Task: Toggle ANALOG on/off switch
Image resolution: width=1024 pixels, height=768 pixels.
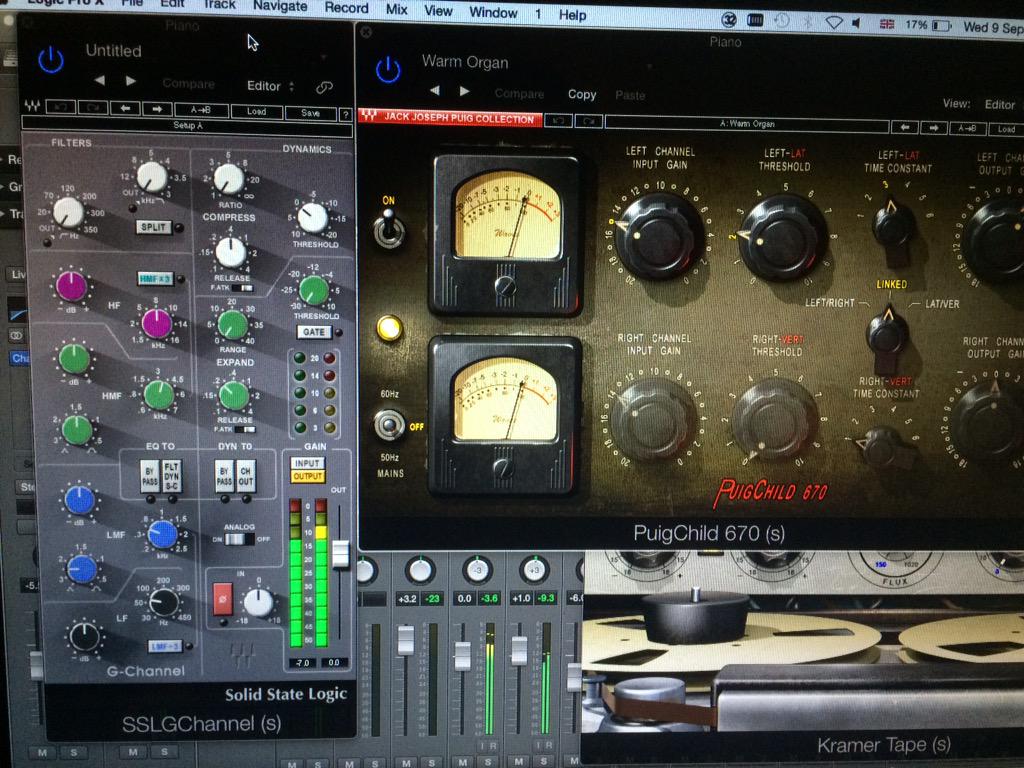Action: coord(238,539)
